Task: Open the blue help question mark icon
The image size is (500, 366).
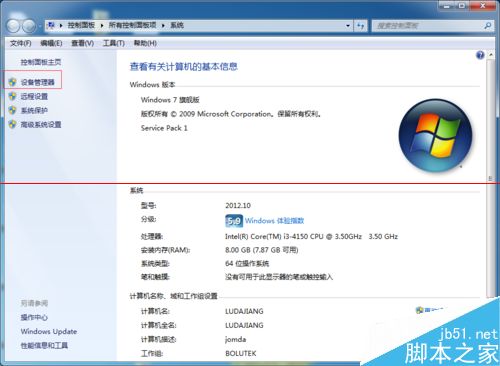Action: click(480, 55)
